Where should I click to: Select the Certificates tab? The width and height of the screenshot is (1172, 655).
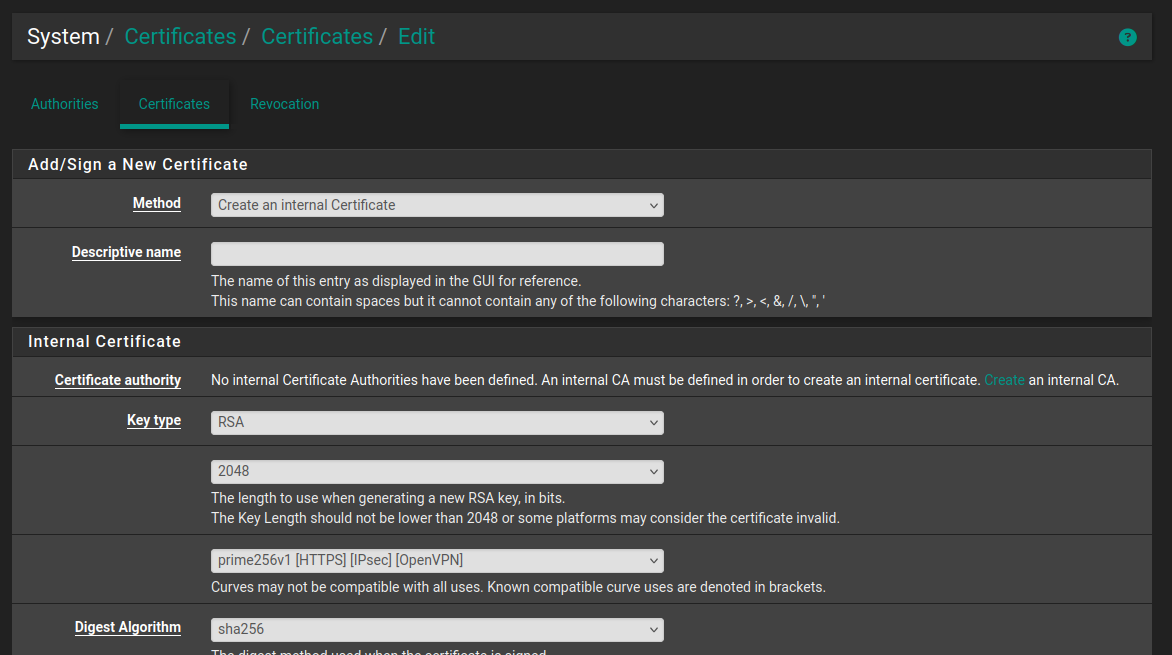pyautogui.click(x=174, y=104)
